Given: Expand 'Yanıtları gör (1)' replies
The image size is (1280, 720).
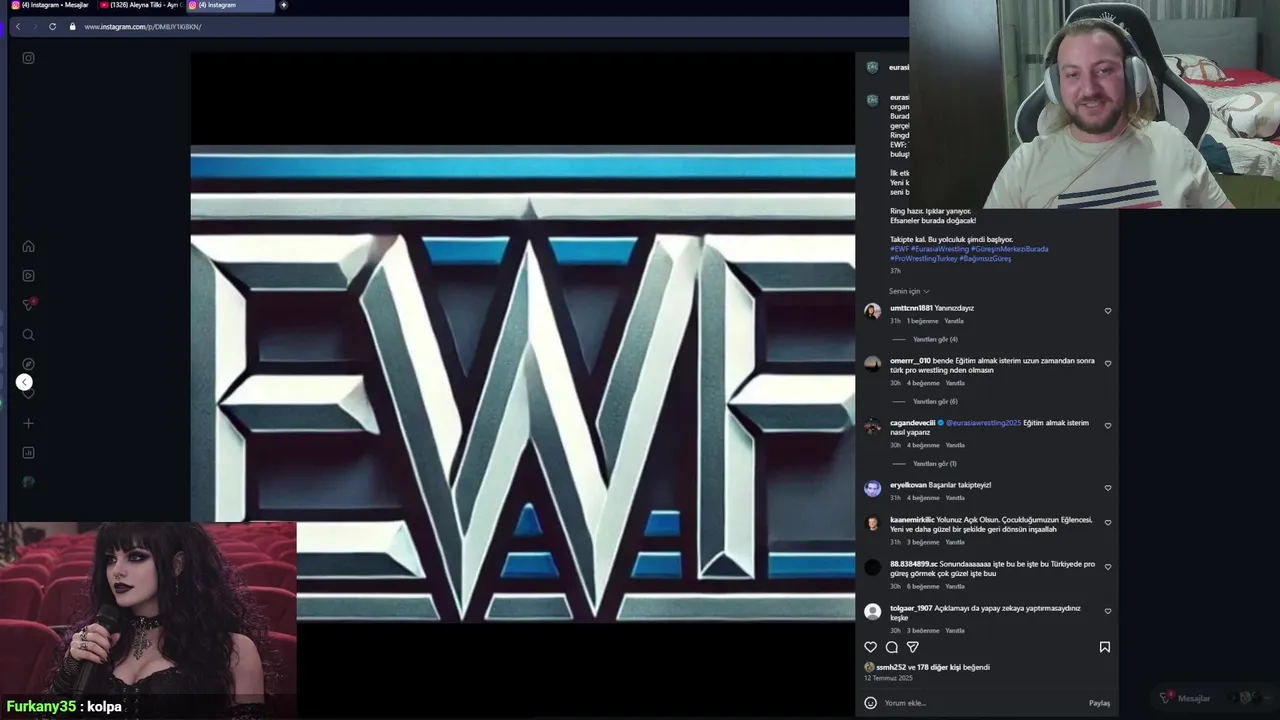Looking at the screenshot, I should (x=934, y=463).
